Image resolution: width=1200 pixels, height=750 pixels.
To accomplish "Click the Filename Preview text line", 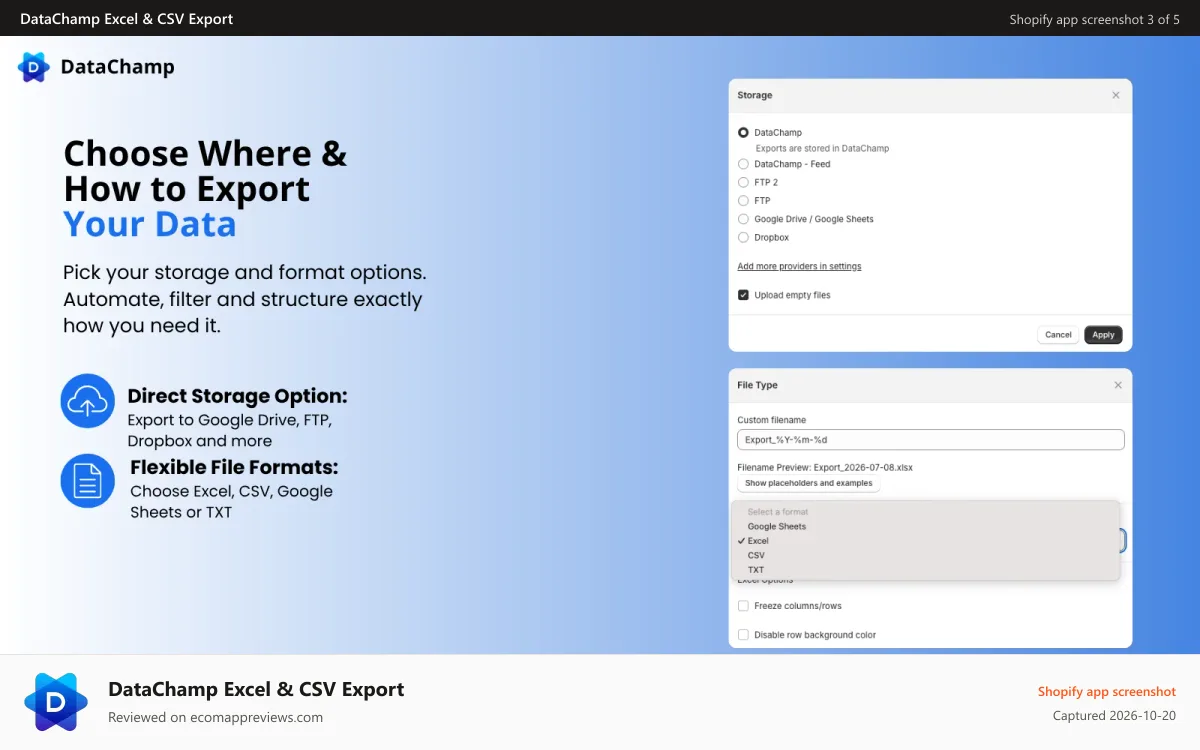I will click(x=825, y=467).
